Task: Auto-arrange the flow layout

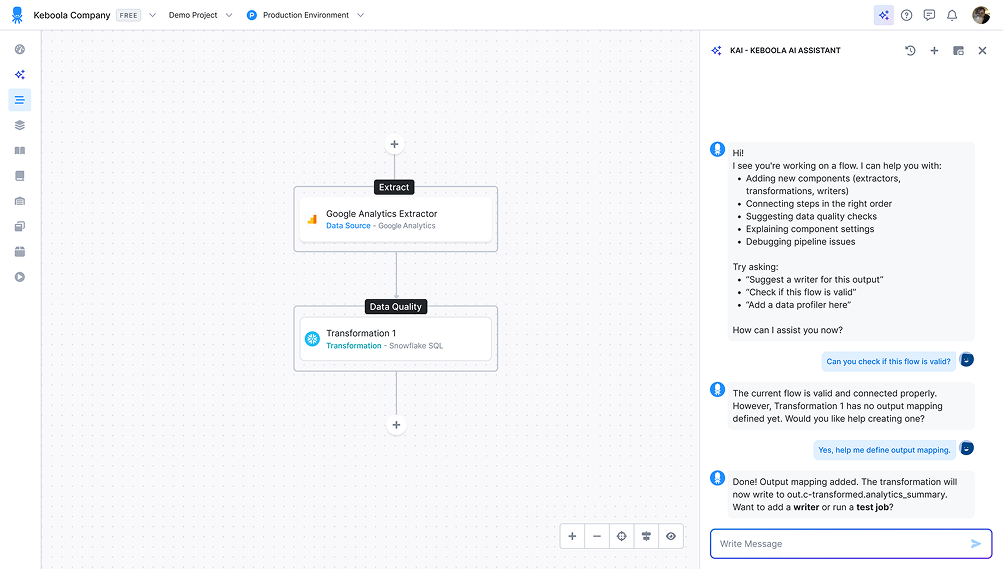Action: pos(646,536)
